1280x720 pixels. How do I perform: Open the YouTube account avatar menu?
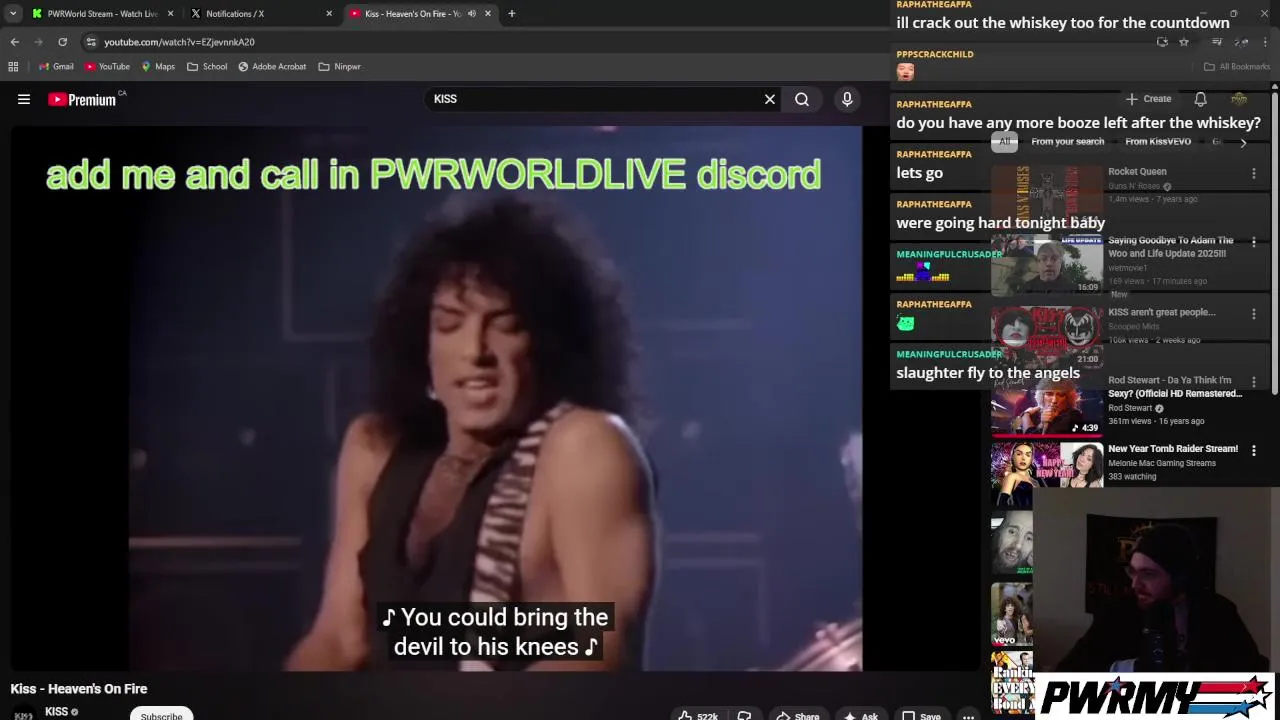click(1239, 99)
